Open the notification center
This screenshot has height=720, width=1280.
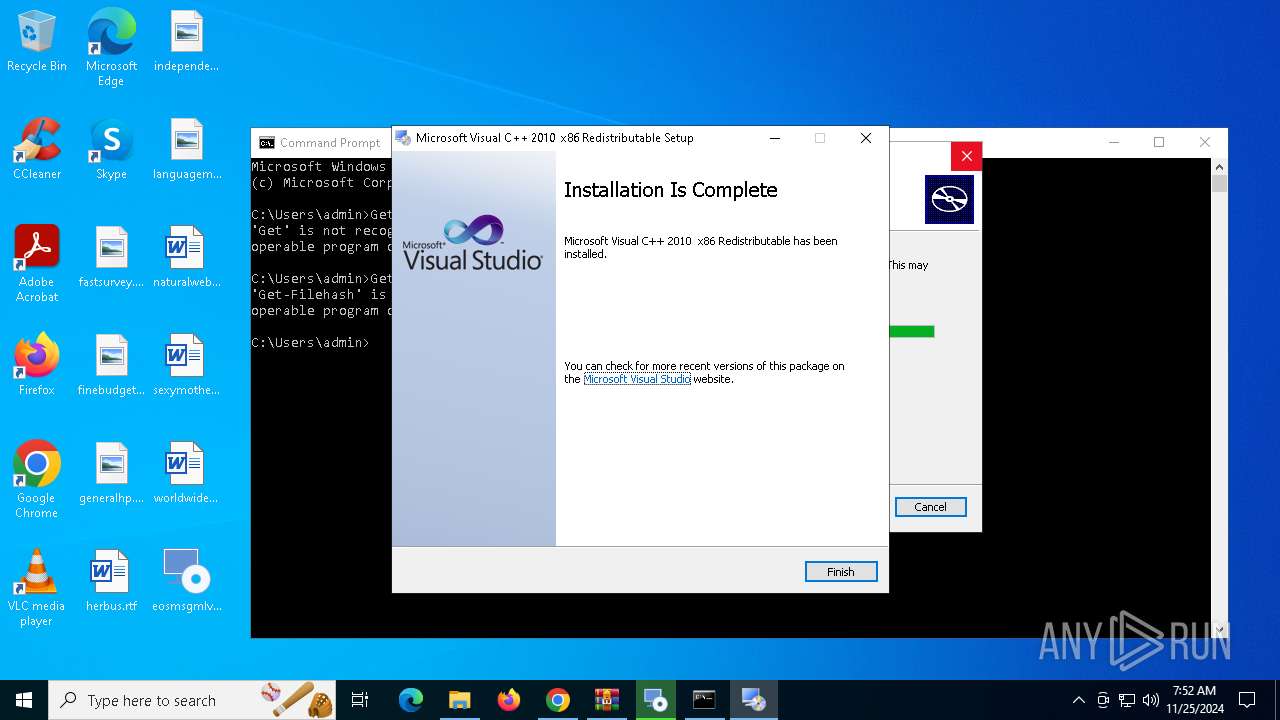(1247, 700)
